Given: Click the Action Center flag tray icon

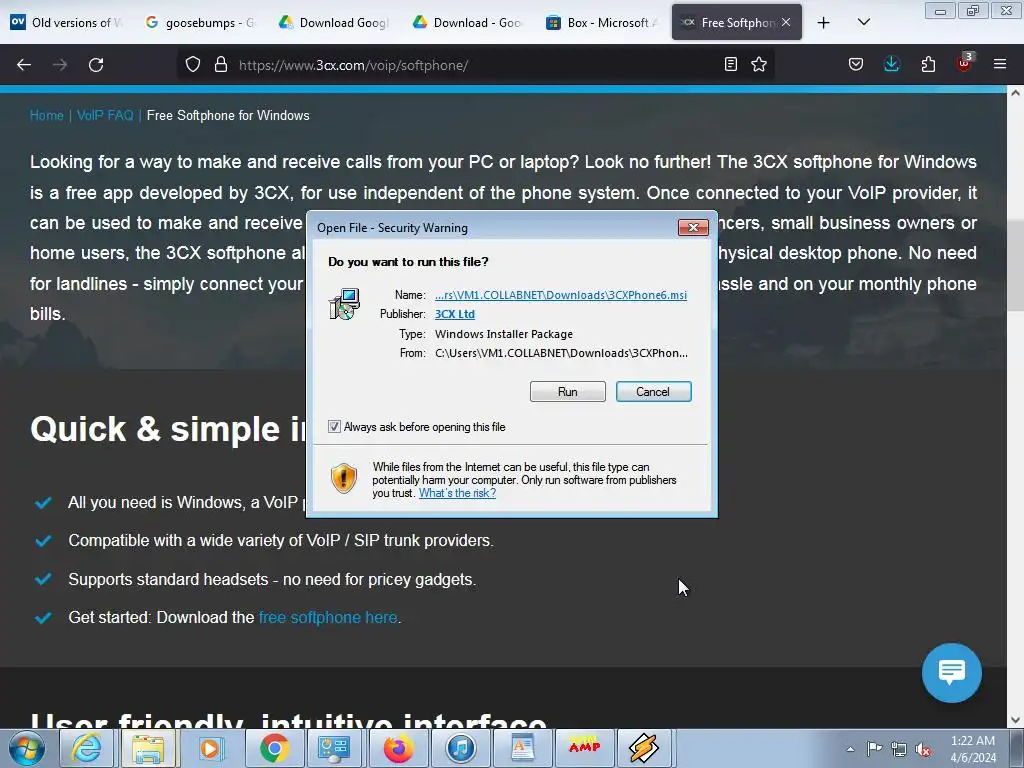Looking at the screenshot, I should coord(874,749).
